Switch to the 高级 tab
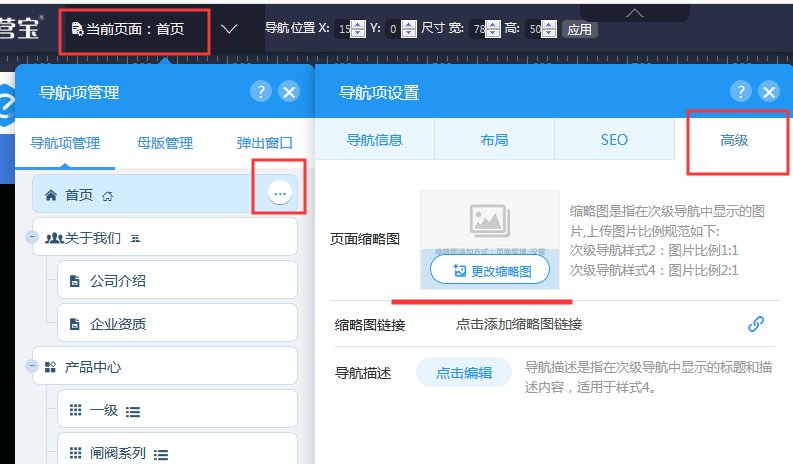 point(734,140)
